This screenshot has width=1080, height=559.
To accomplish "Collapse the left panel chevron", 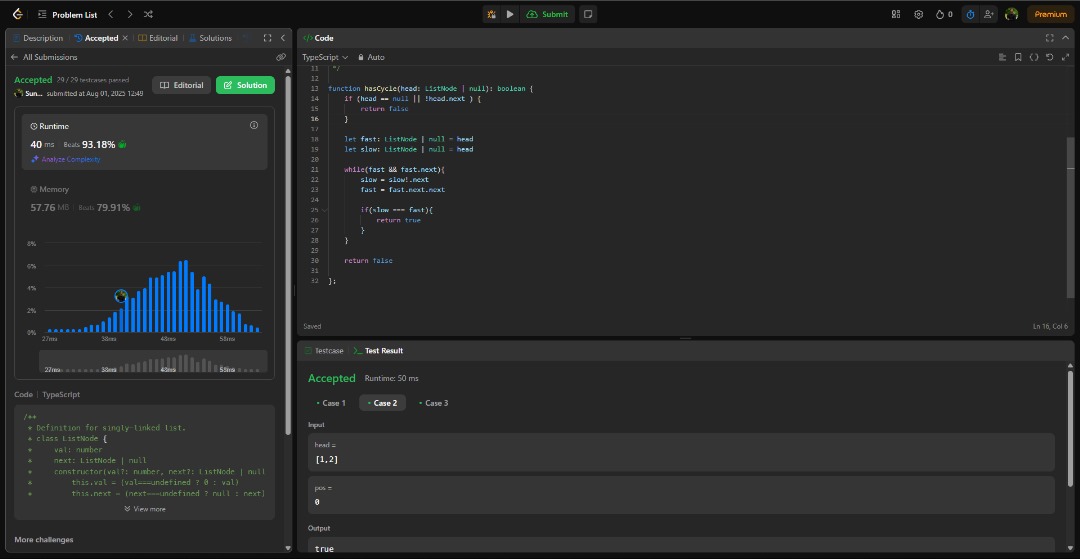I will pos(282,38).
